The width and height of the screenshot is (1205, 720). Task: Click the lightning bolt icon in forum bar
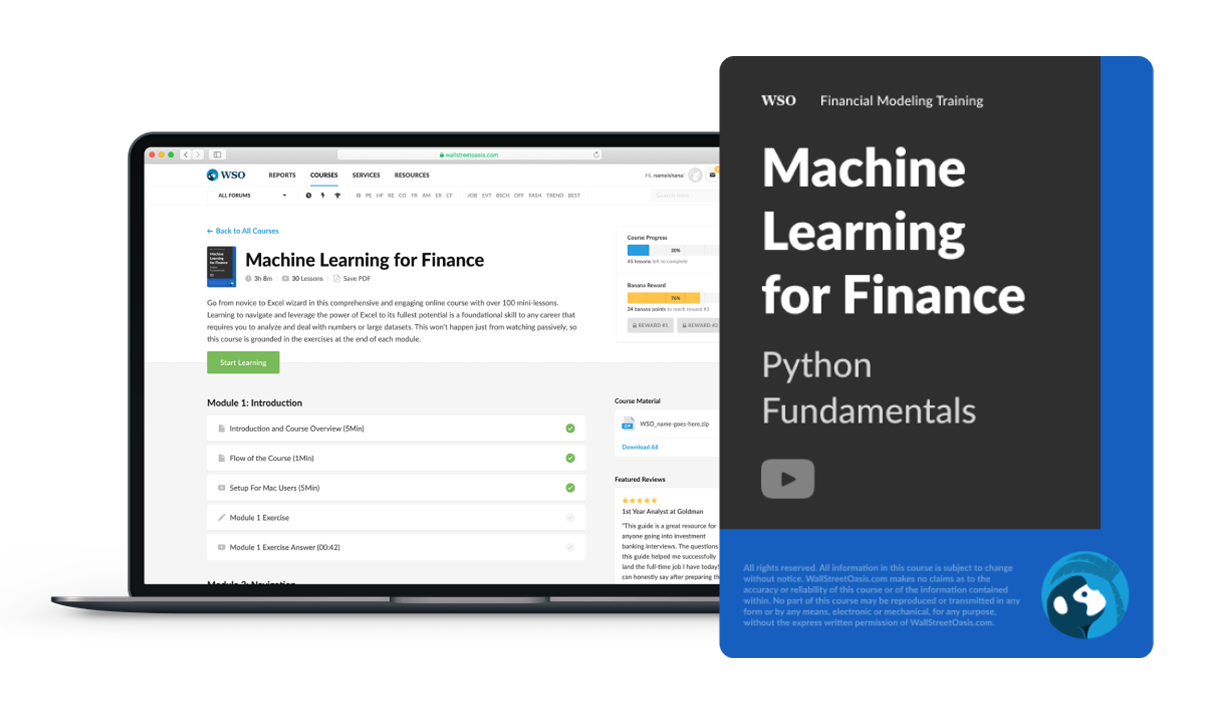coord(322,196)
